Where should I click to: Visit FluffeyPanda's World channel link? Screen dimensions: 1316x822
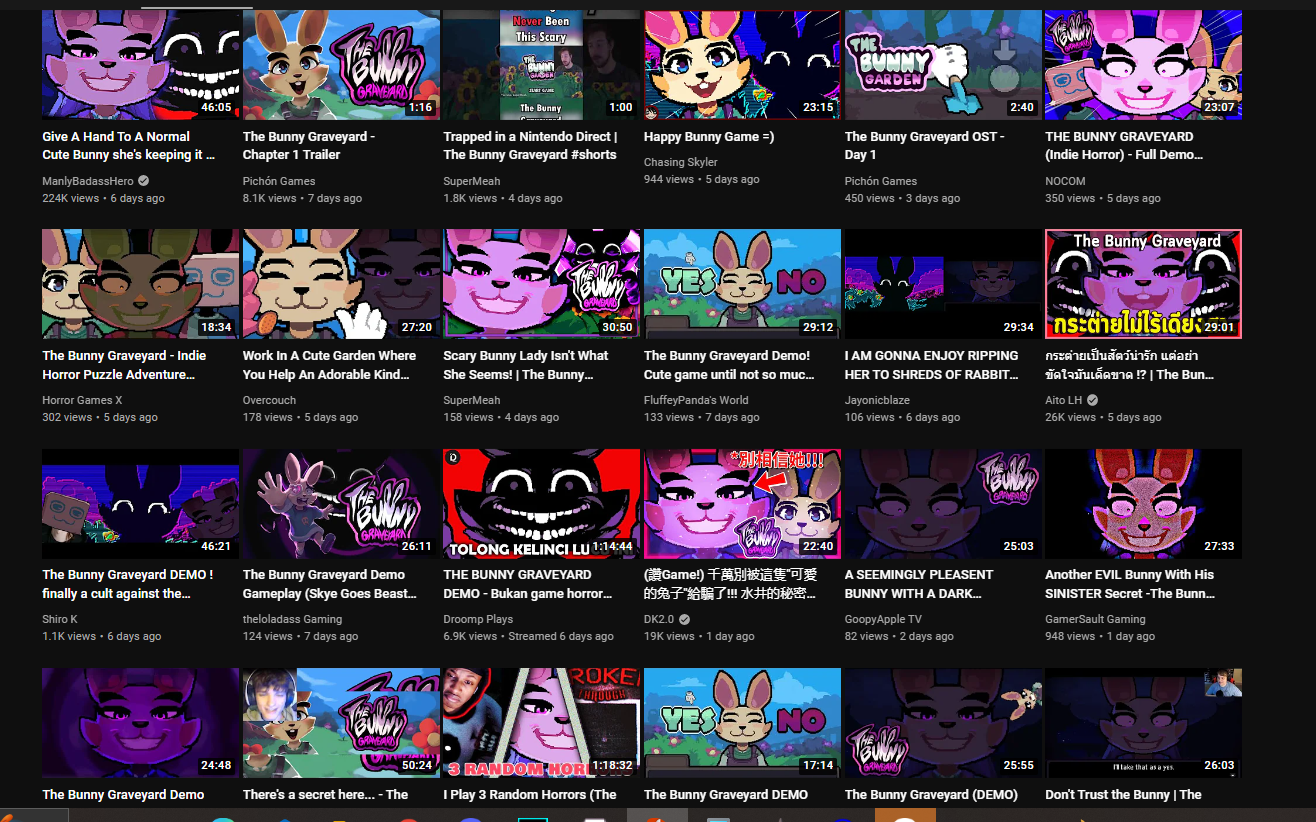696,400
